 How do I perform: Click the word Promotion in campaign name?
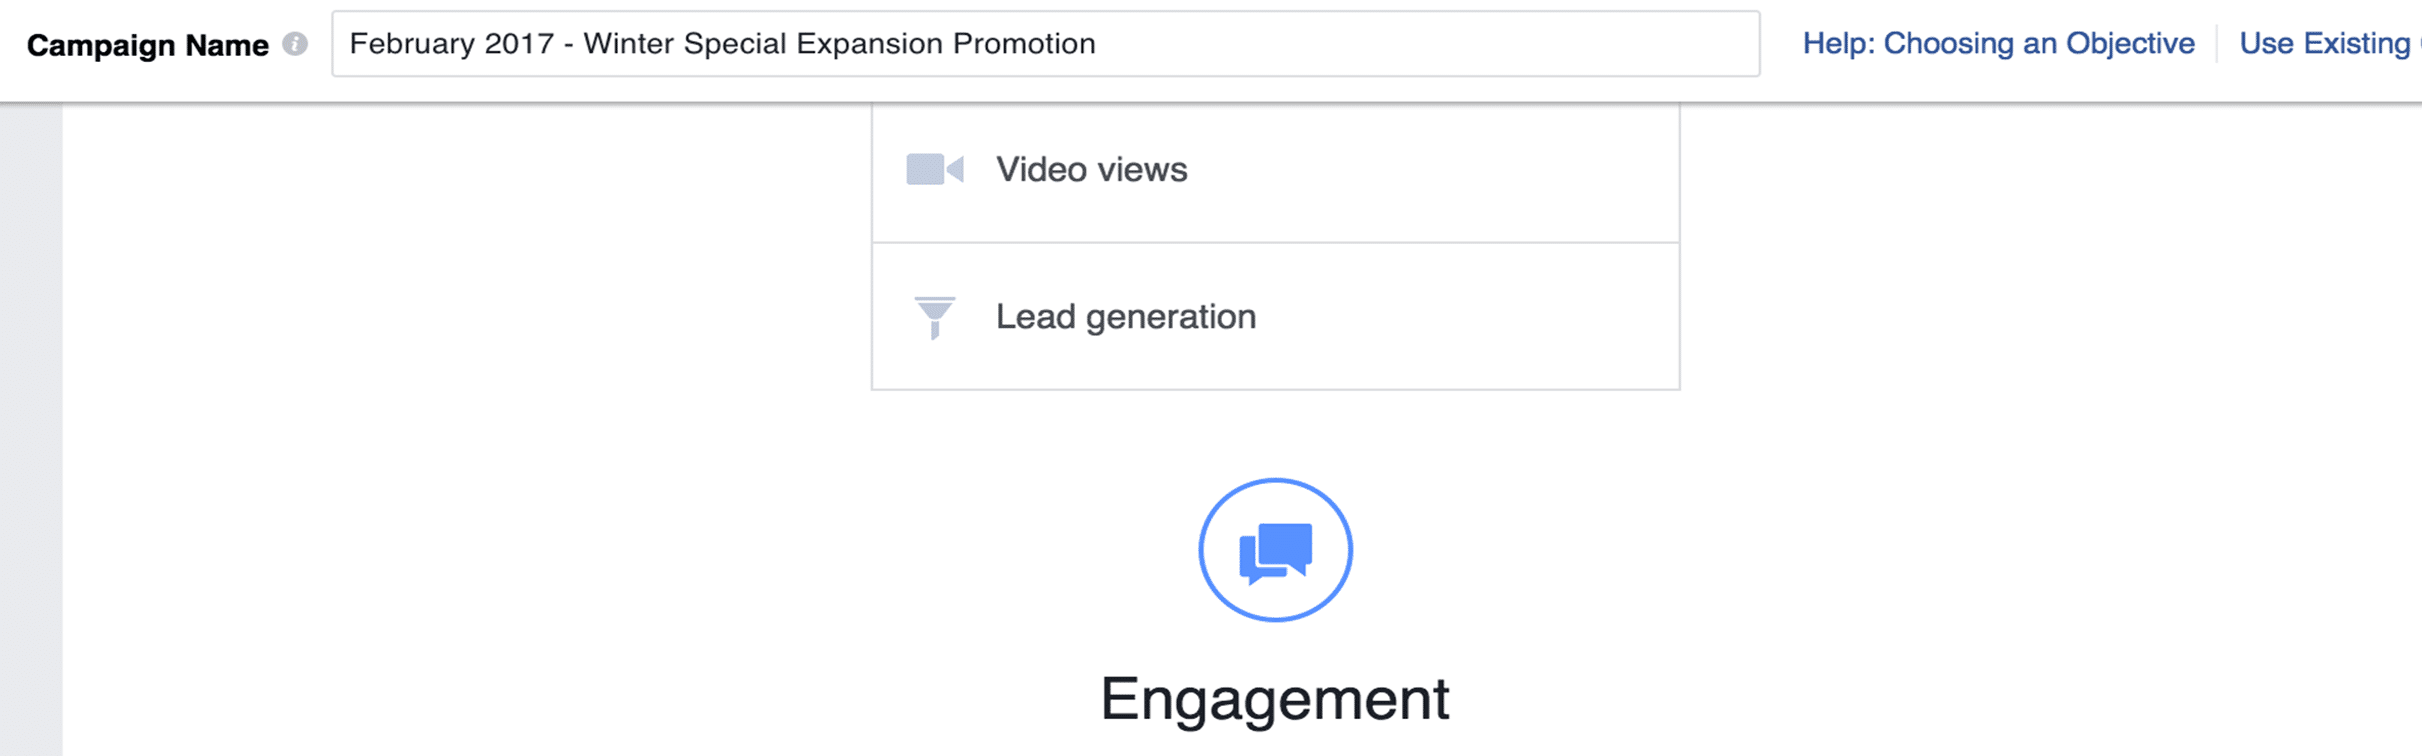point(1024,44)
